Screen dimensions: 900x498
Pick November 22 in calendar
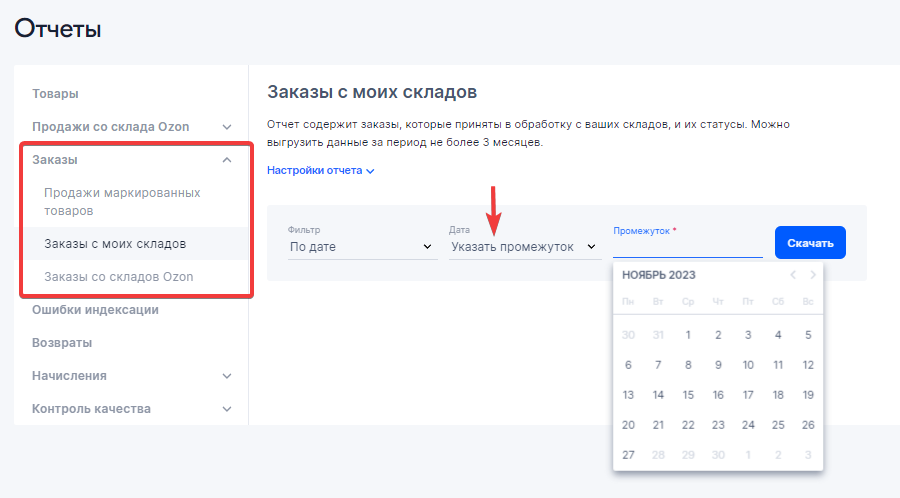(688, 425)
